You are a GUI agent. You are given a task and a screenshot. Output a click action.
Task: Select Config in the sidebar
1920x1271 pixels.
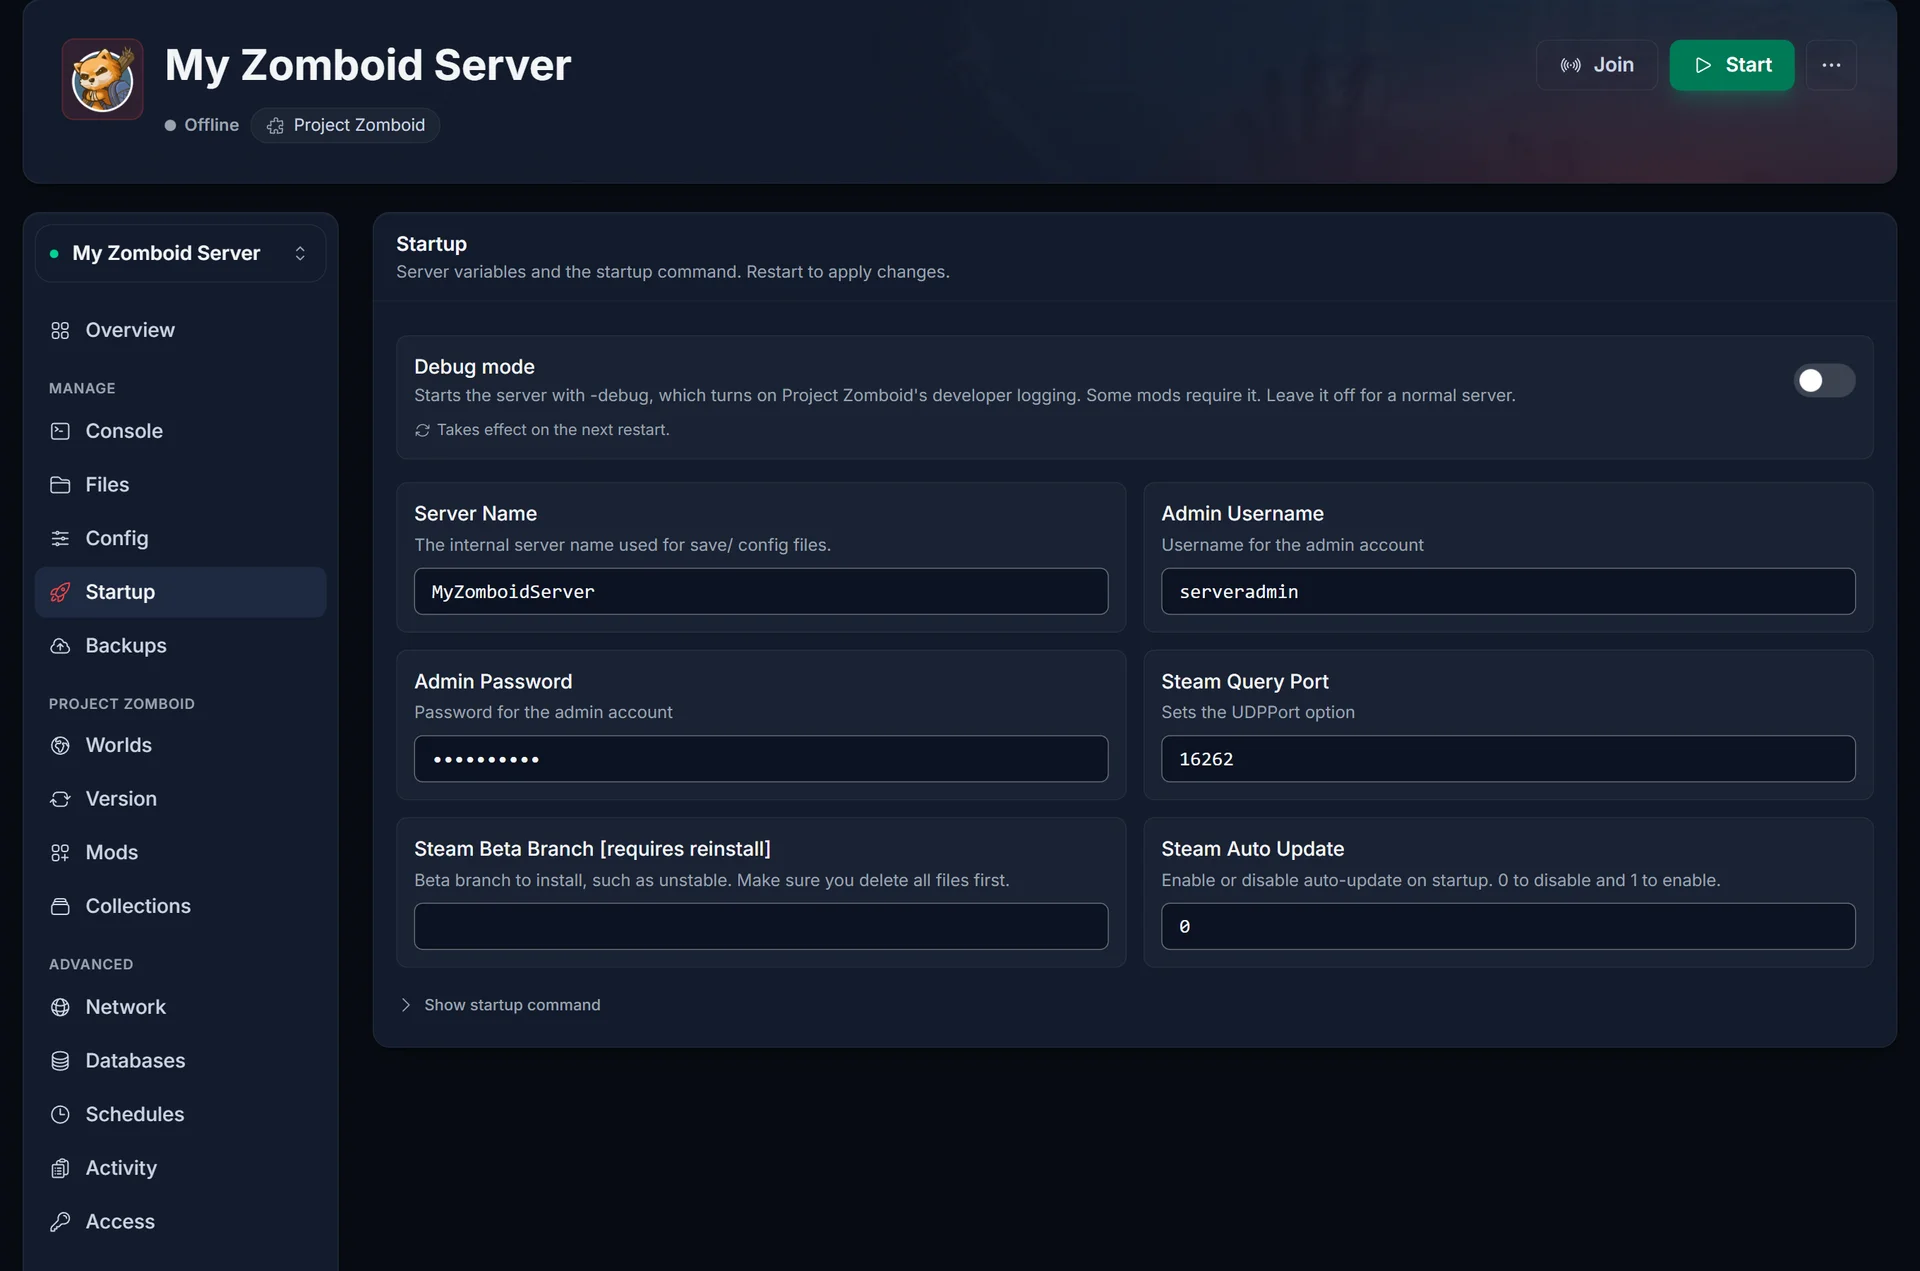(180, 538)
